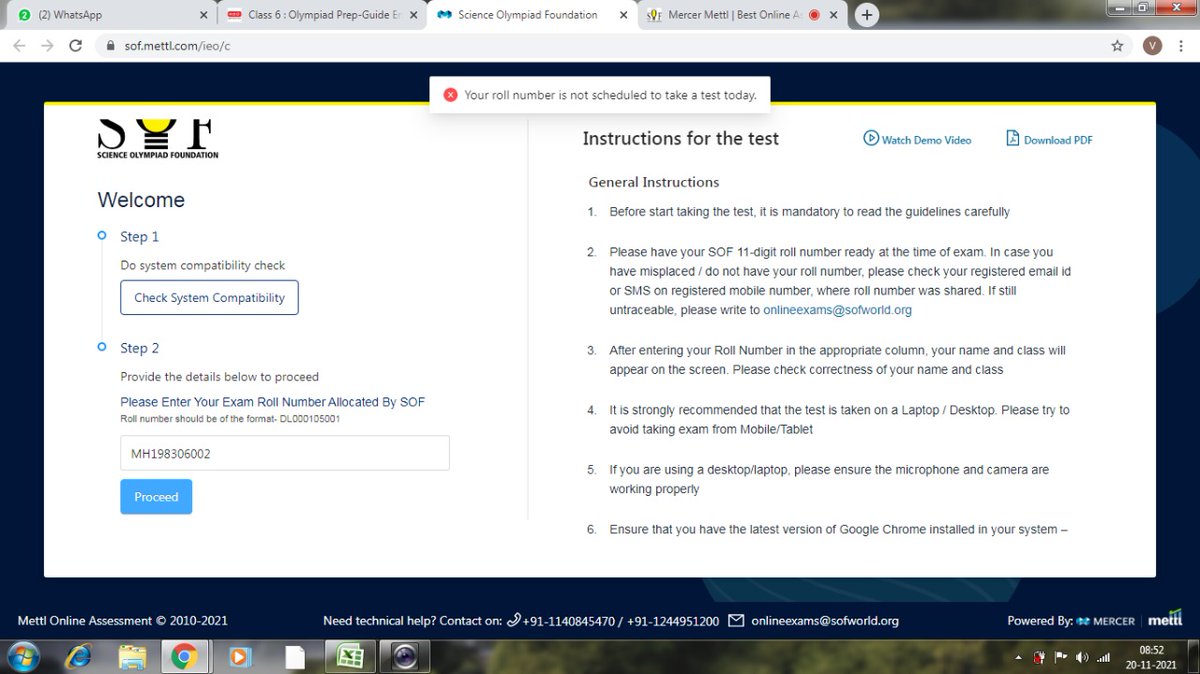Focus the exam roll number input field
This screenshot has height=674, width=1200.
click(x=285, y=453)
